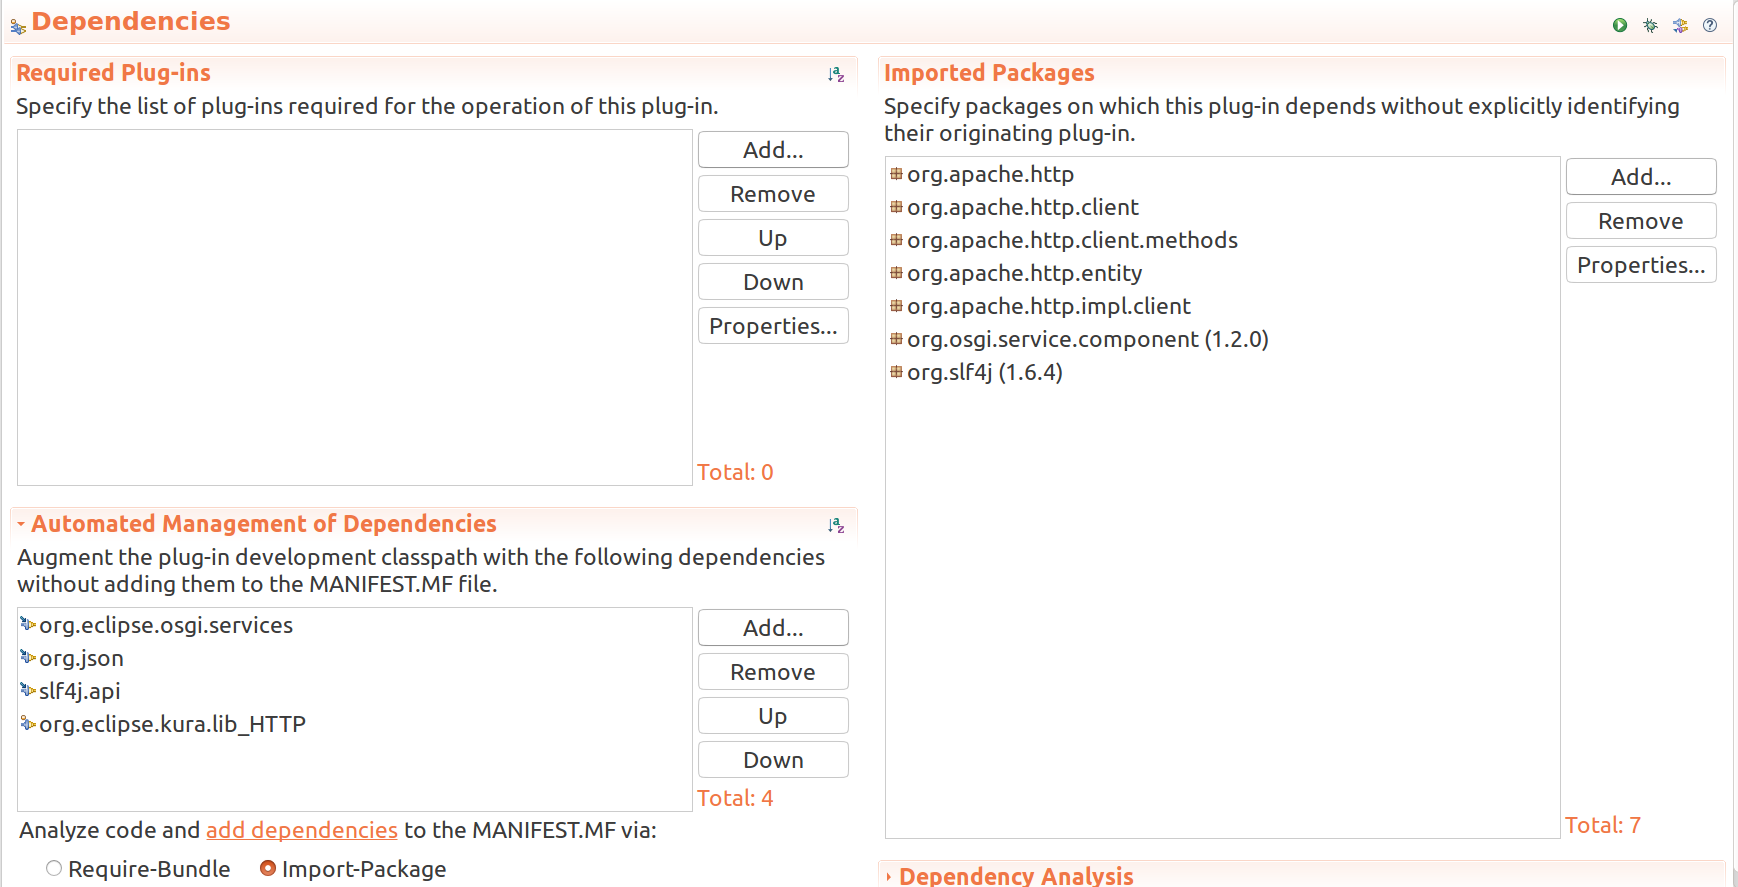Open help with the question mark icon

pyautogui.click(x=1710, y=25)
